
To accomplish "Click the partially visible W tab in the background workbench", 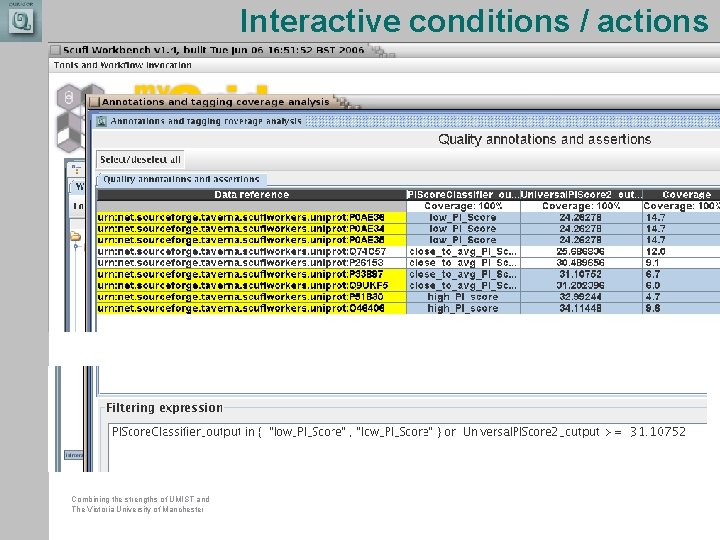I will pyautogui.click(x=79, y=186).
